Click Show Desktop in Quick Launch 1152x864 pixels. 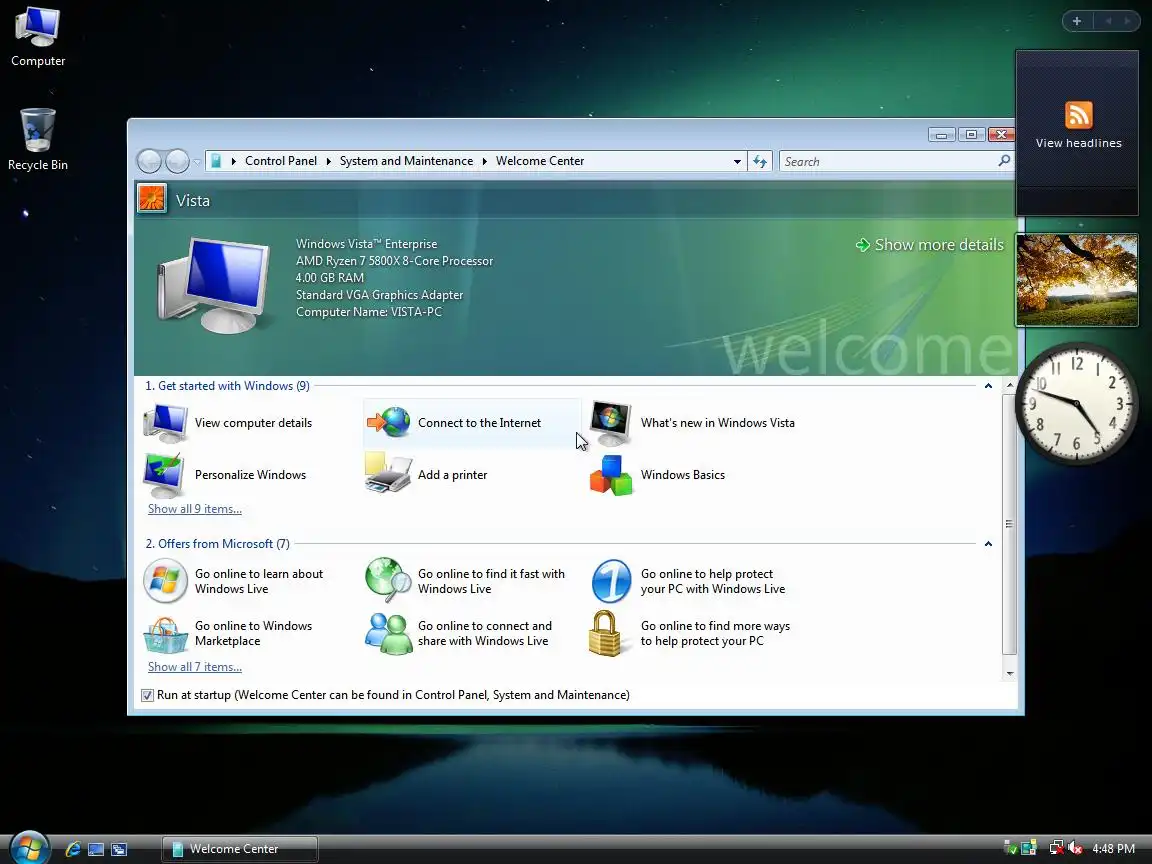(96, 849)
